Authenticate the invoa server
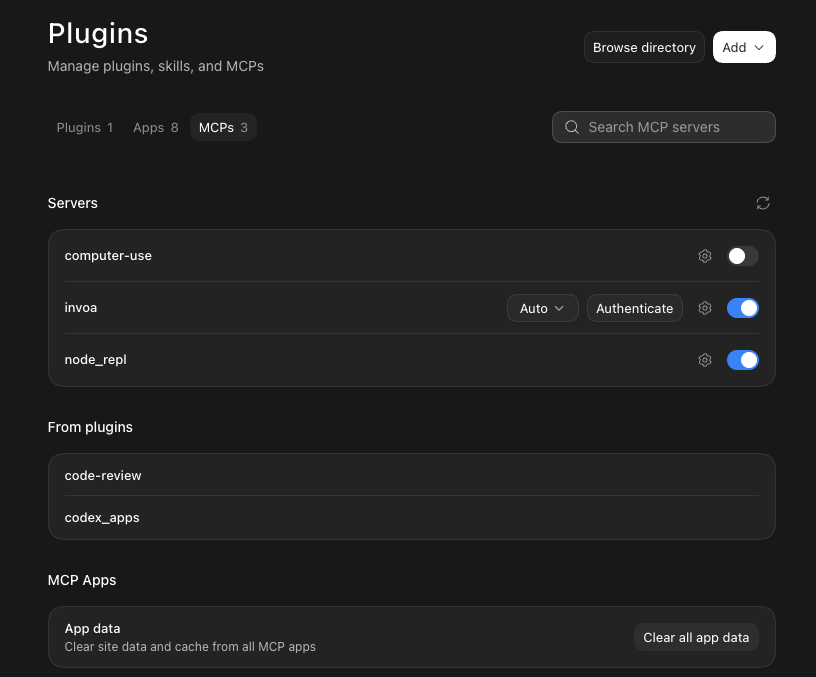Screen dimensions: 816x677 [634, 308]
